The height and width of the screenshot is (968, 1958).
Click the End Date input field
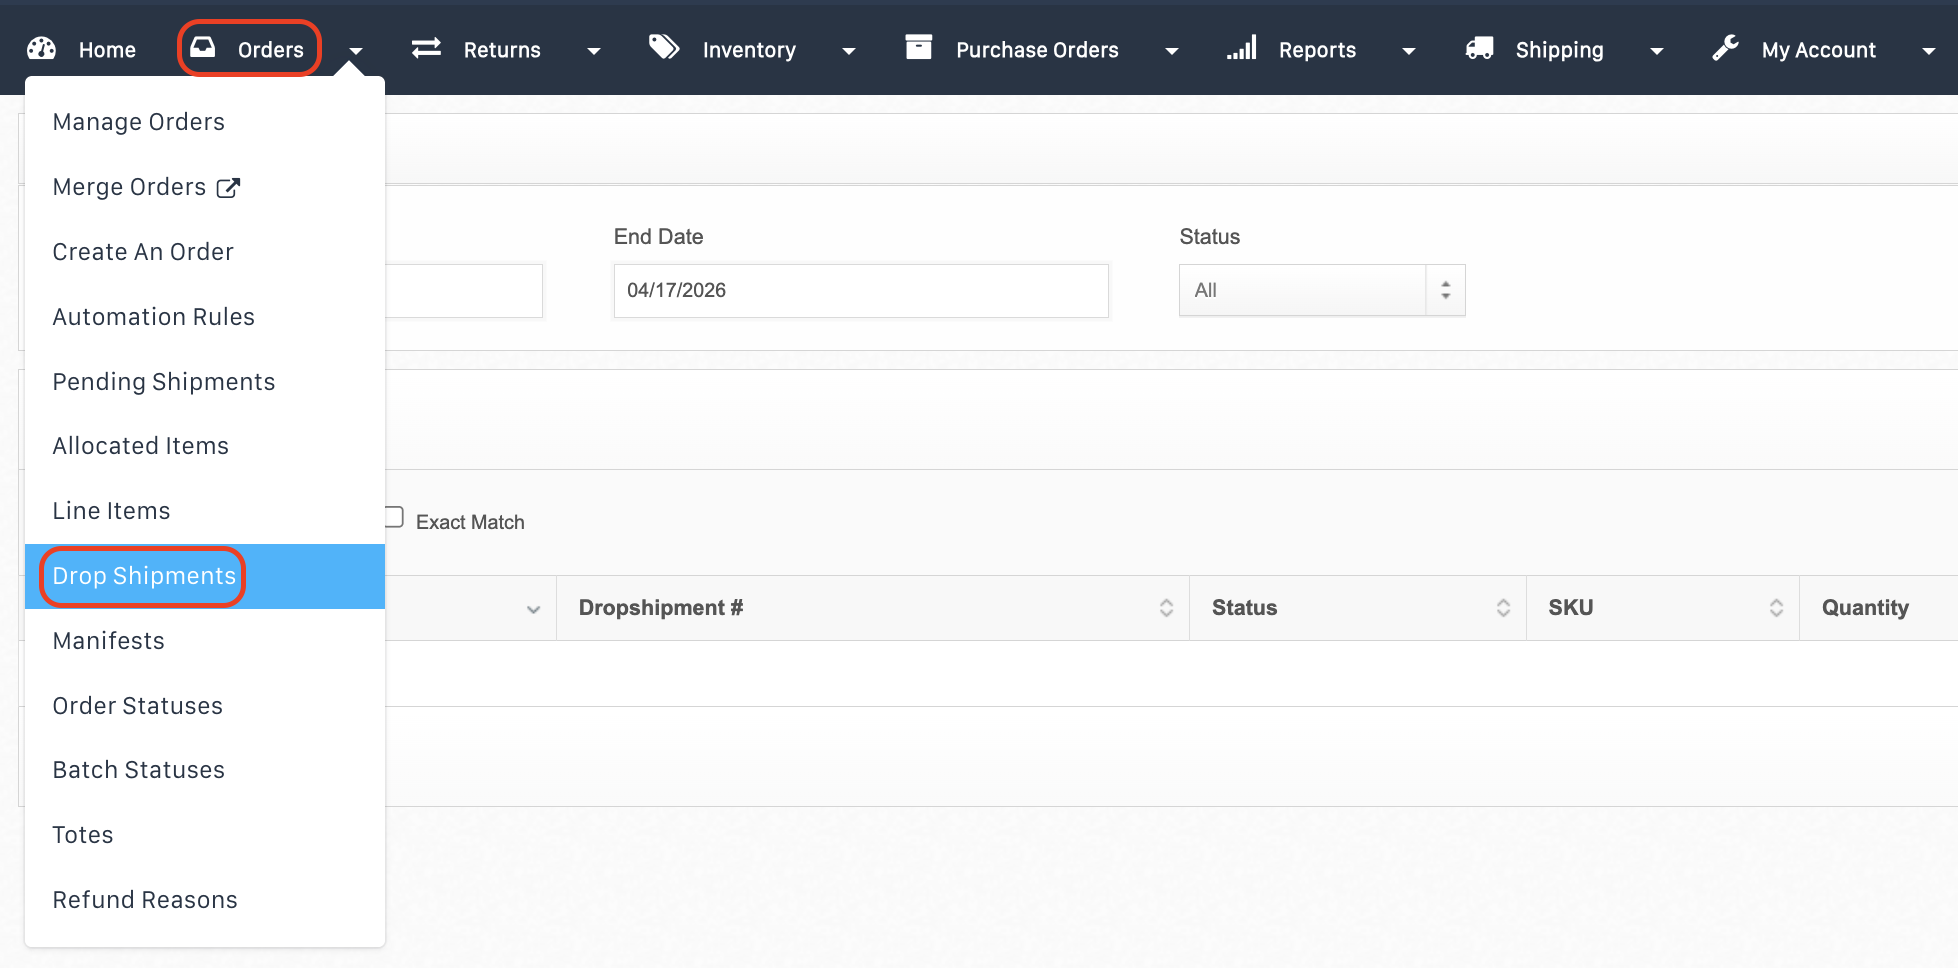click(860, 291)
